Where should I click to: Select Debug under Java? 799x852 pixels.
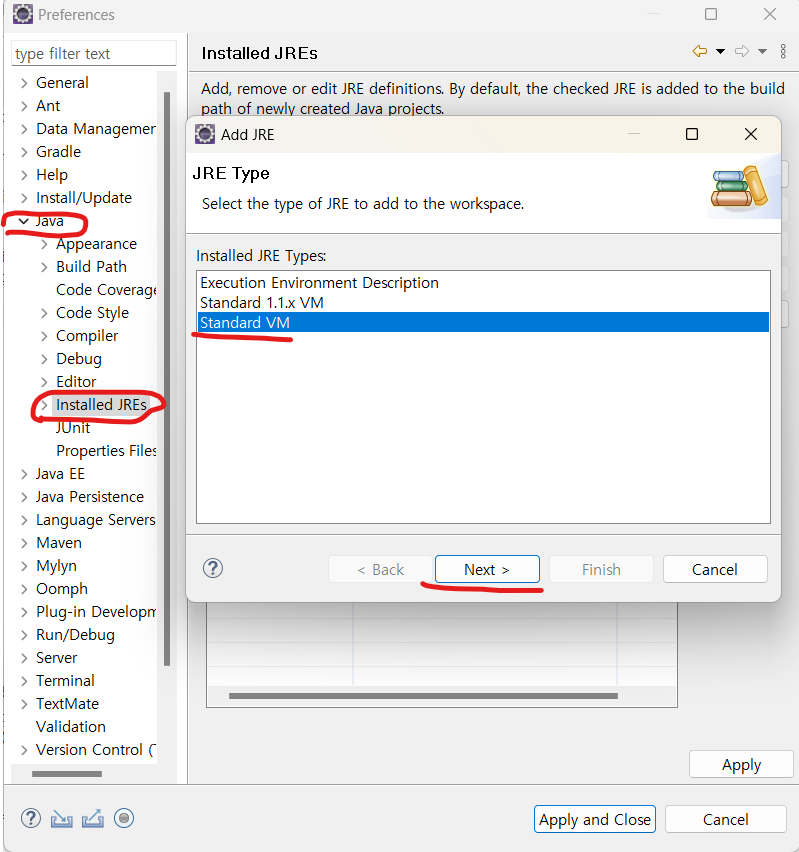pyautogui.click(x=79, y=359)
